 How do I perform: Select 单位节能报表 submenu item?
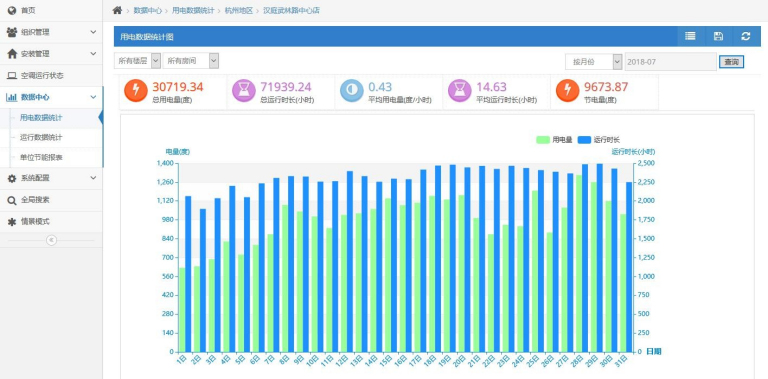click(41, 158)
